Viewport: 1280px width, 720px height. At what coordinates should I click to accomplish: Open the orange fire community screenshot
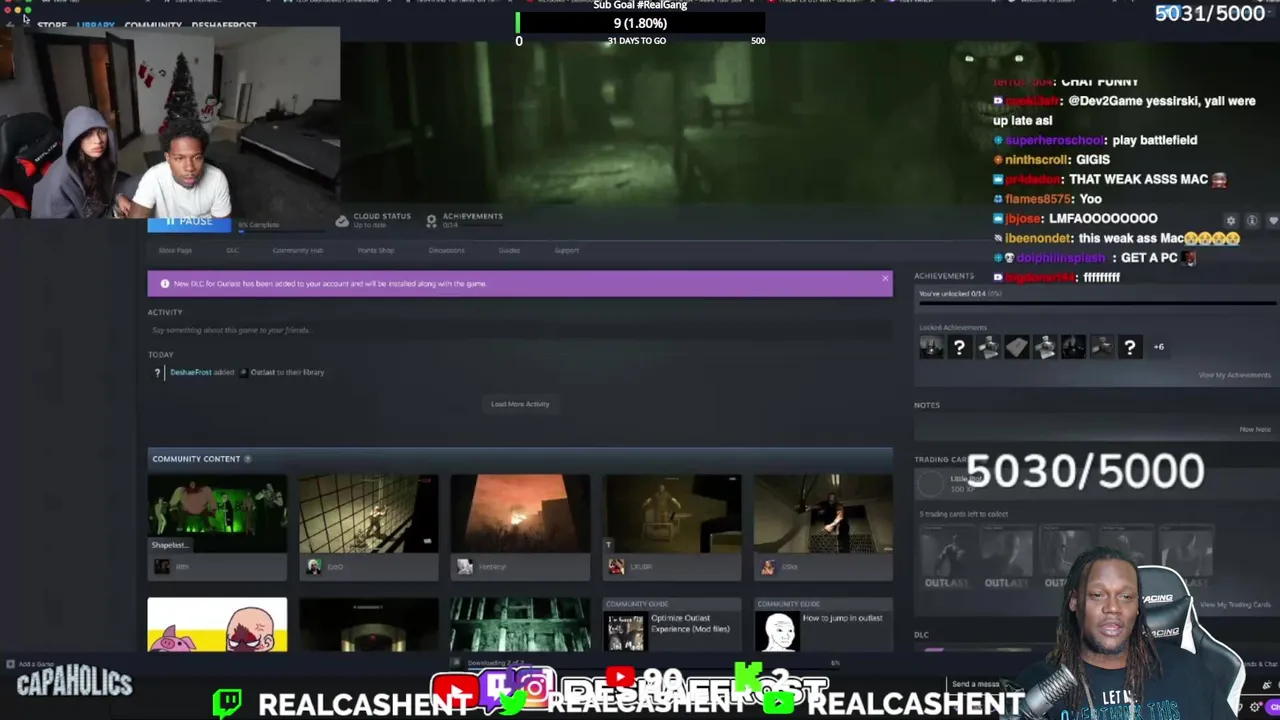520,514
